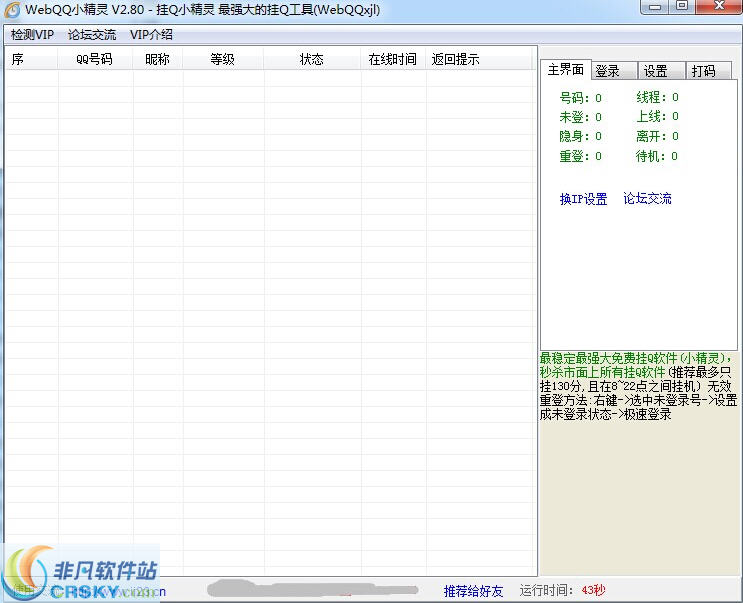Image resolution: width=743 pixels, height=603 pixels.
Task: Sort by the QQ号码 column header
Action: pos(95,59)
